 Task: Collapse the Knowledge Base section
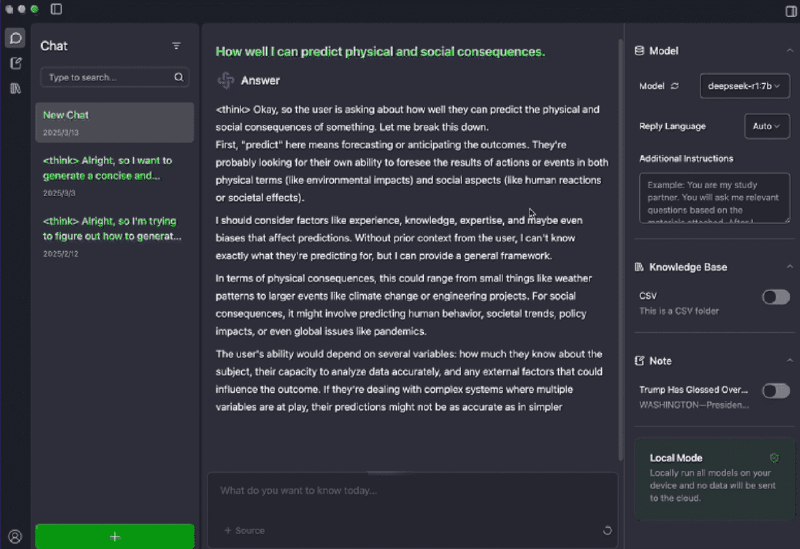pyautogui.click(x=788, y=267)
